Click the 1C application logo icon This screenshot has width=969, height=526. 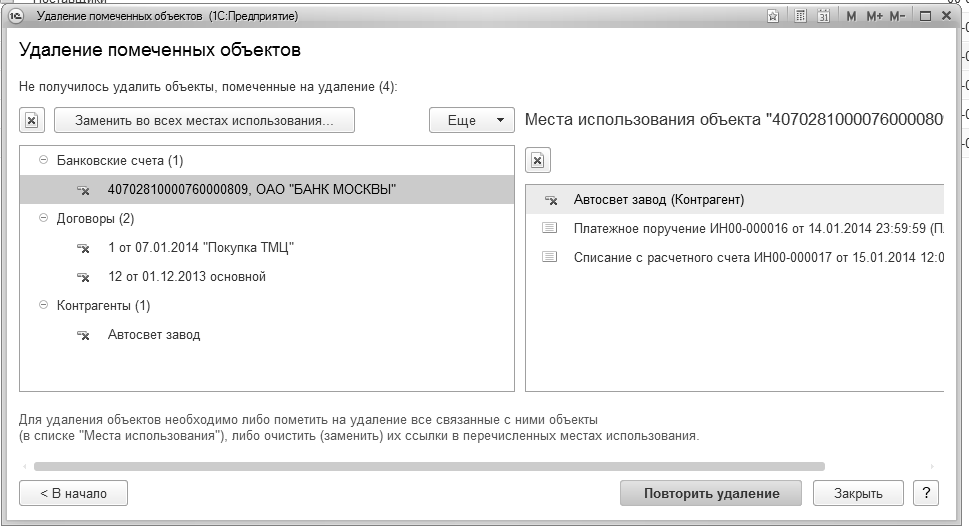coord(16,16)
